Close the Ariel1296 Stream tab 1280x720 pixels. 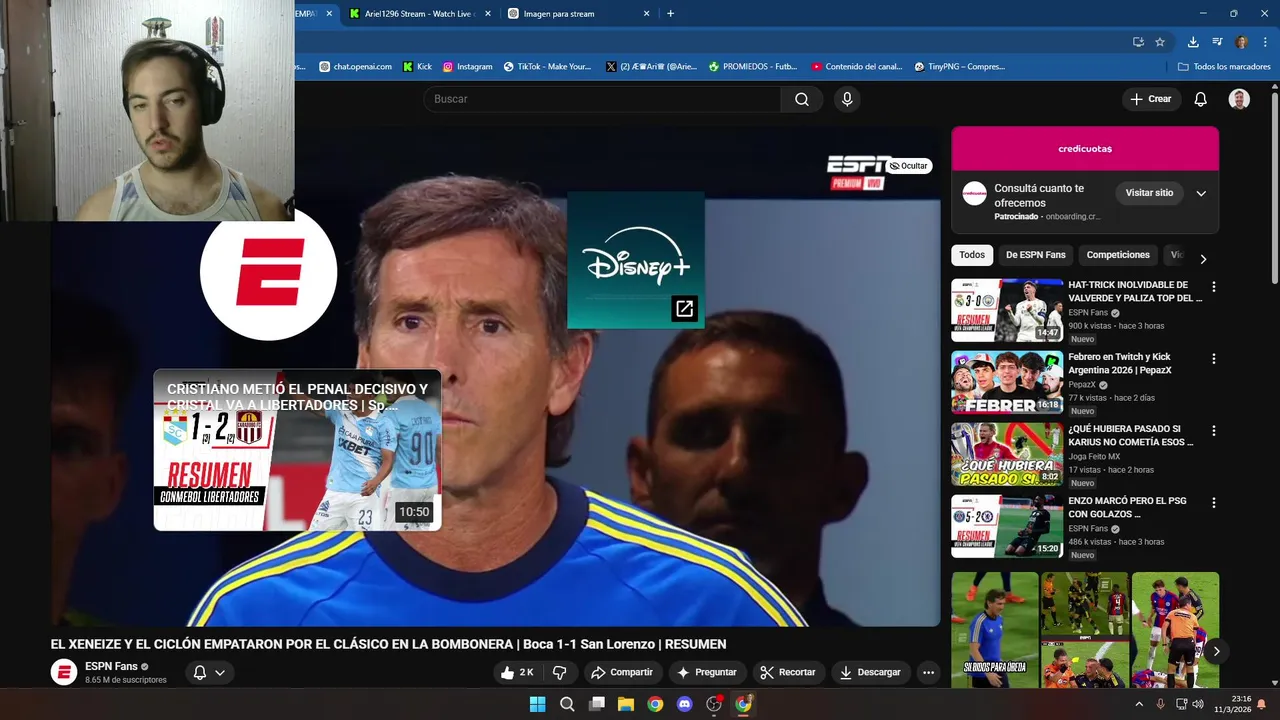click(487, 14)
